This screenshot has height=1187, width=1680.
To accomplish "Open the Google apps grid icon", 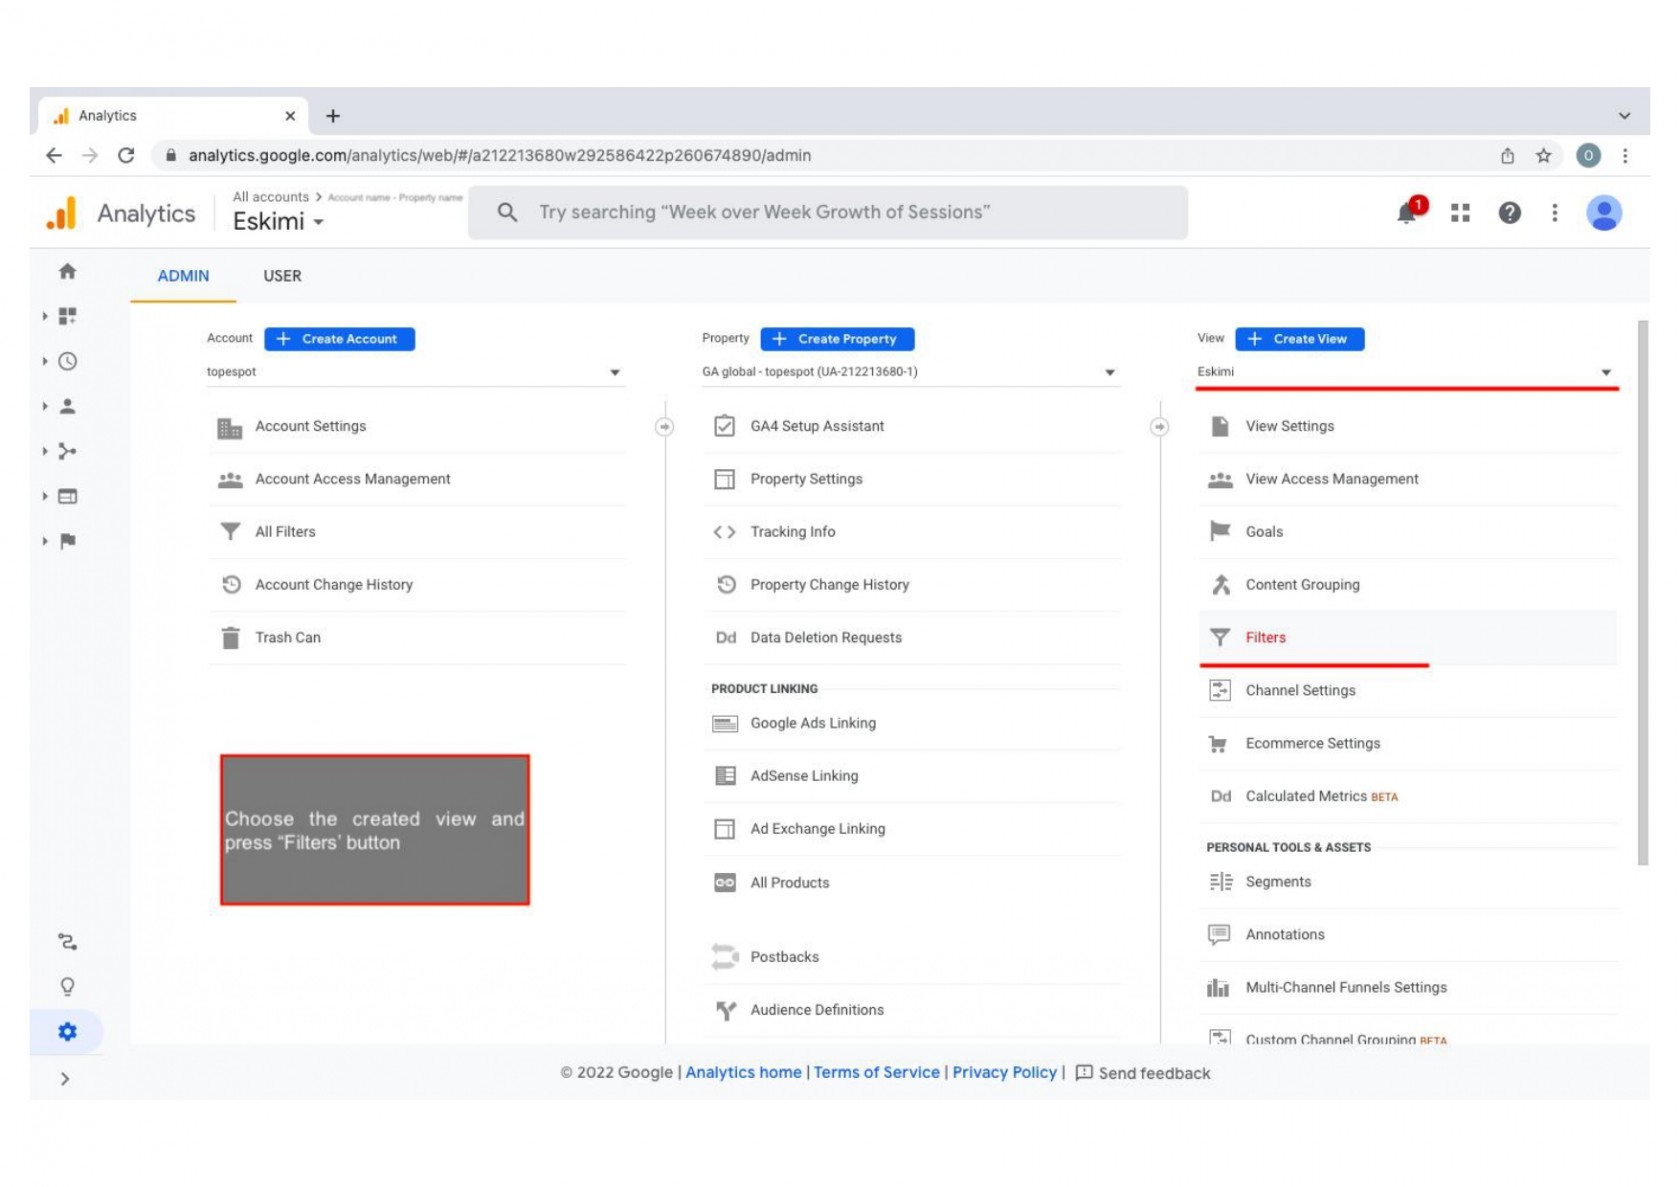I will 1460,212.
